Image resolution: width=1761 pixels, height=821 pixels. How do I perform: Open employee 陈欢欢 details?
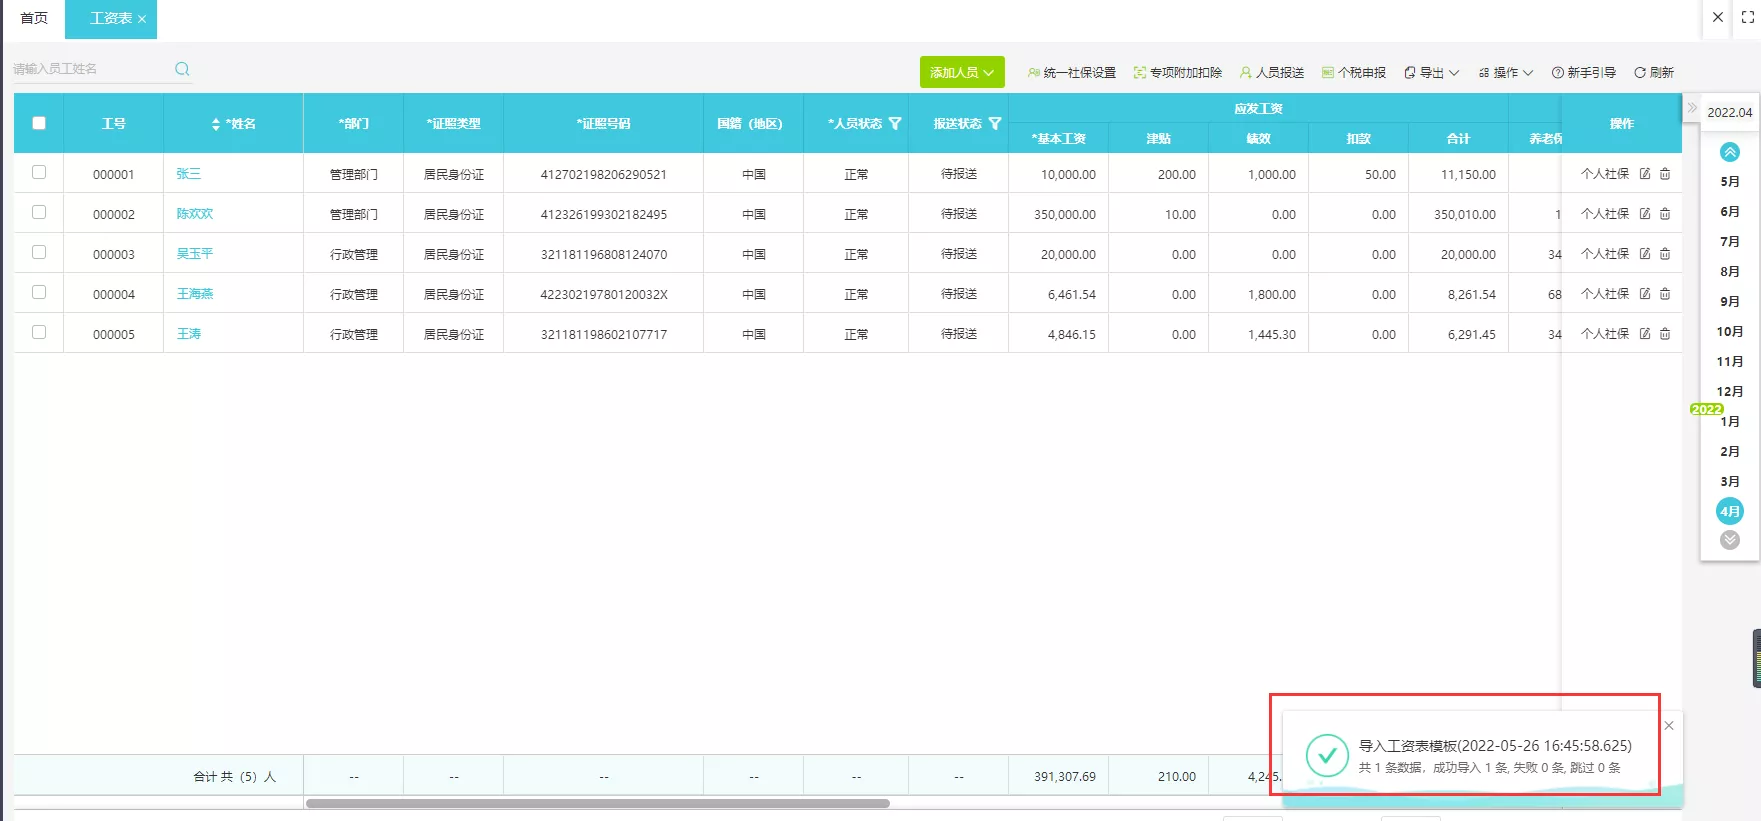[195, 214]
